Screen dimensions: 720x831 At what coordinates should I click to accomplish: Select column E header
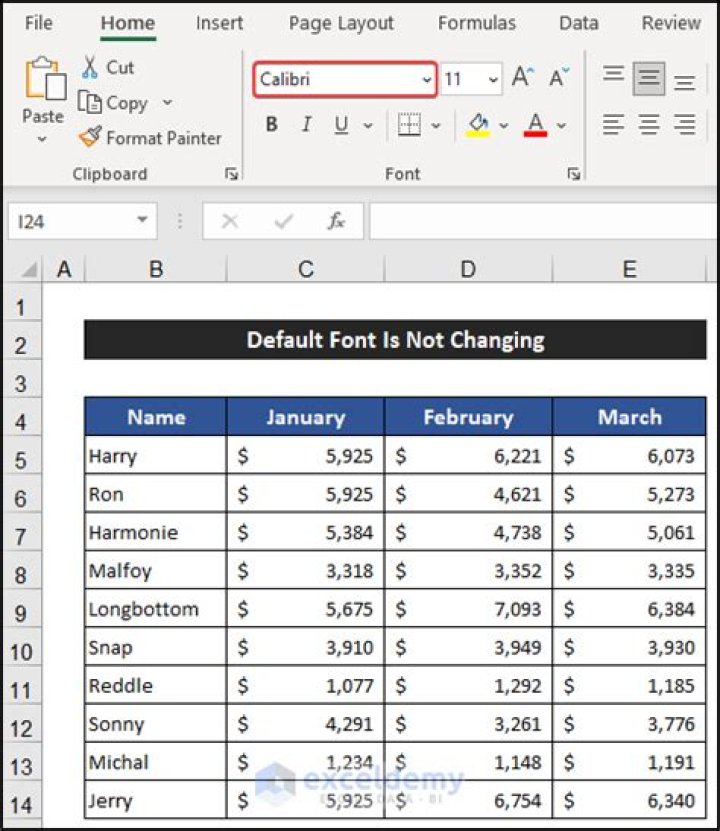click(629, 269)
